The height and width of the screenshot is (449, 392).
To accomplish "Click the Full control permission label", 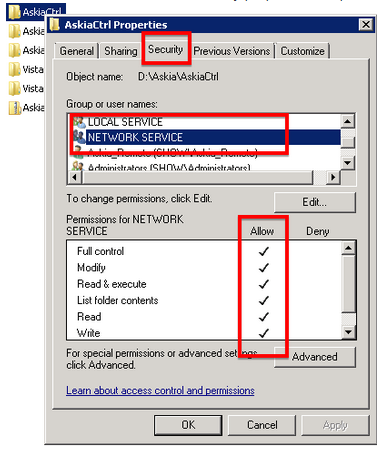I will click(100, 251).
